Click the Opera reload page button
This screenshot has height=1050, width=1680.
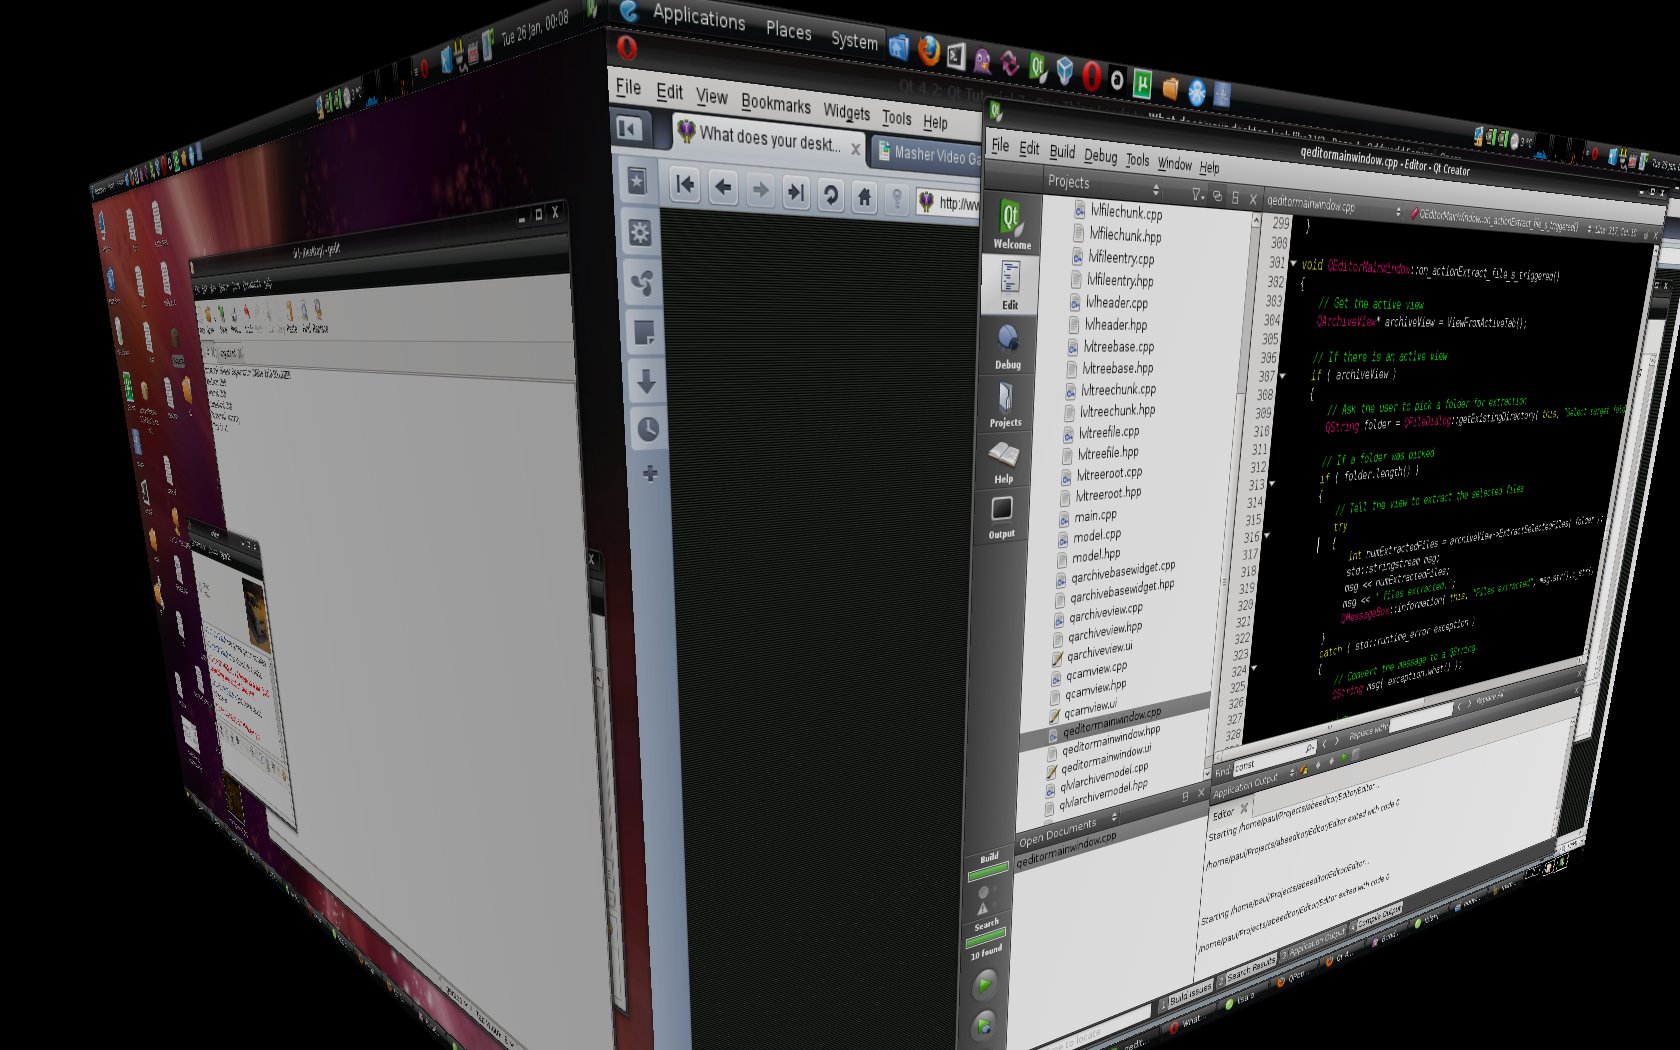coord(830,194)
